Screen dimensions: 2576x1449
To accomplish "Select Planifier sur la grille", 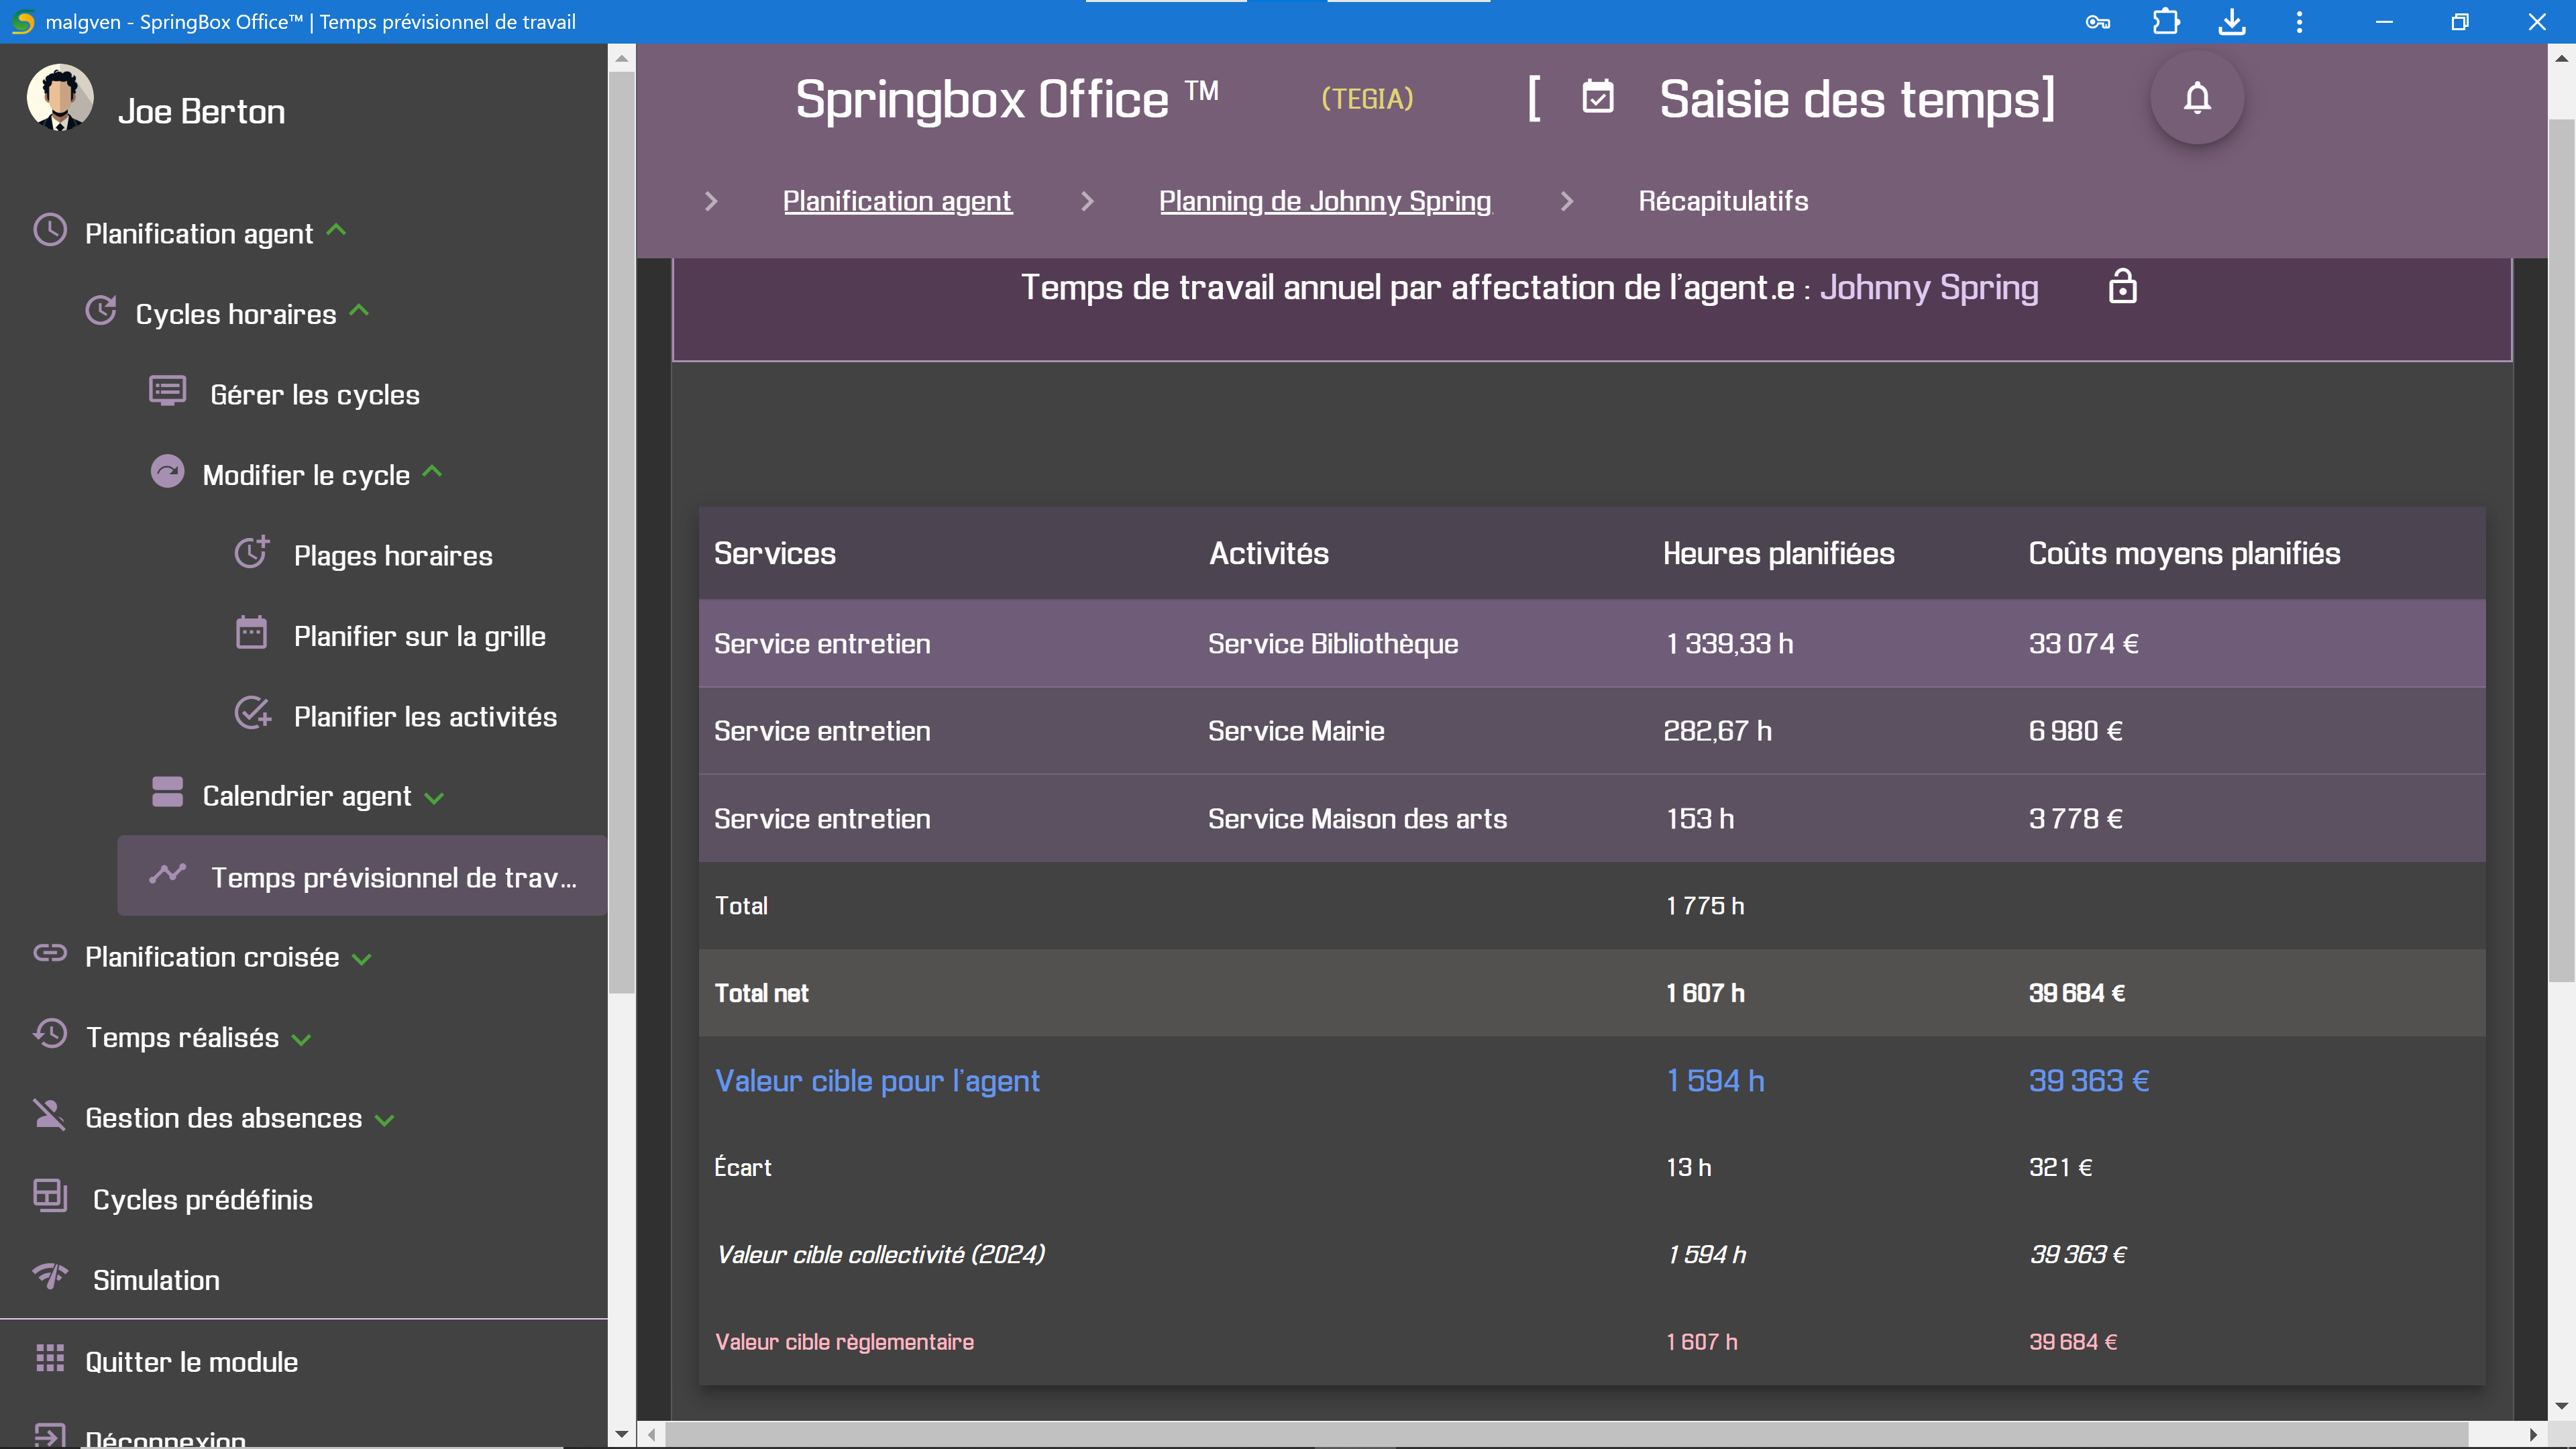I will (x=419, y=636).
